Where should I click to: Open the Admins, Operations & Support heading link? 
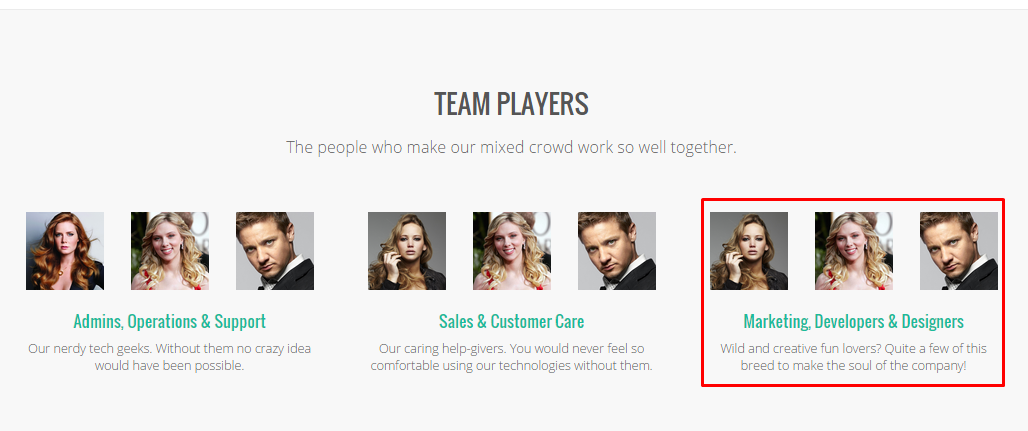coord(170,321)
